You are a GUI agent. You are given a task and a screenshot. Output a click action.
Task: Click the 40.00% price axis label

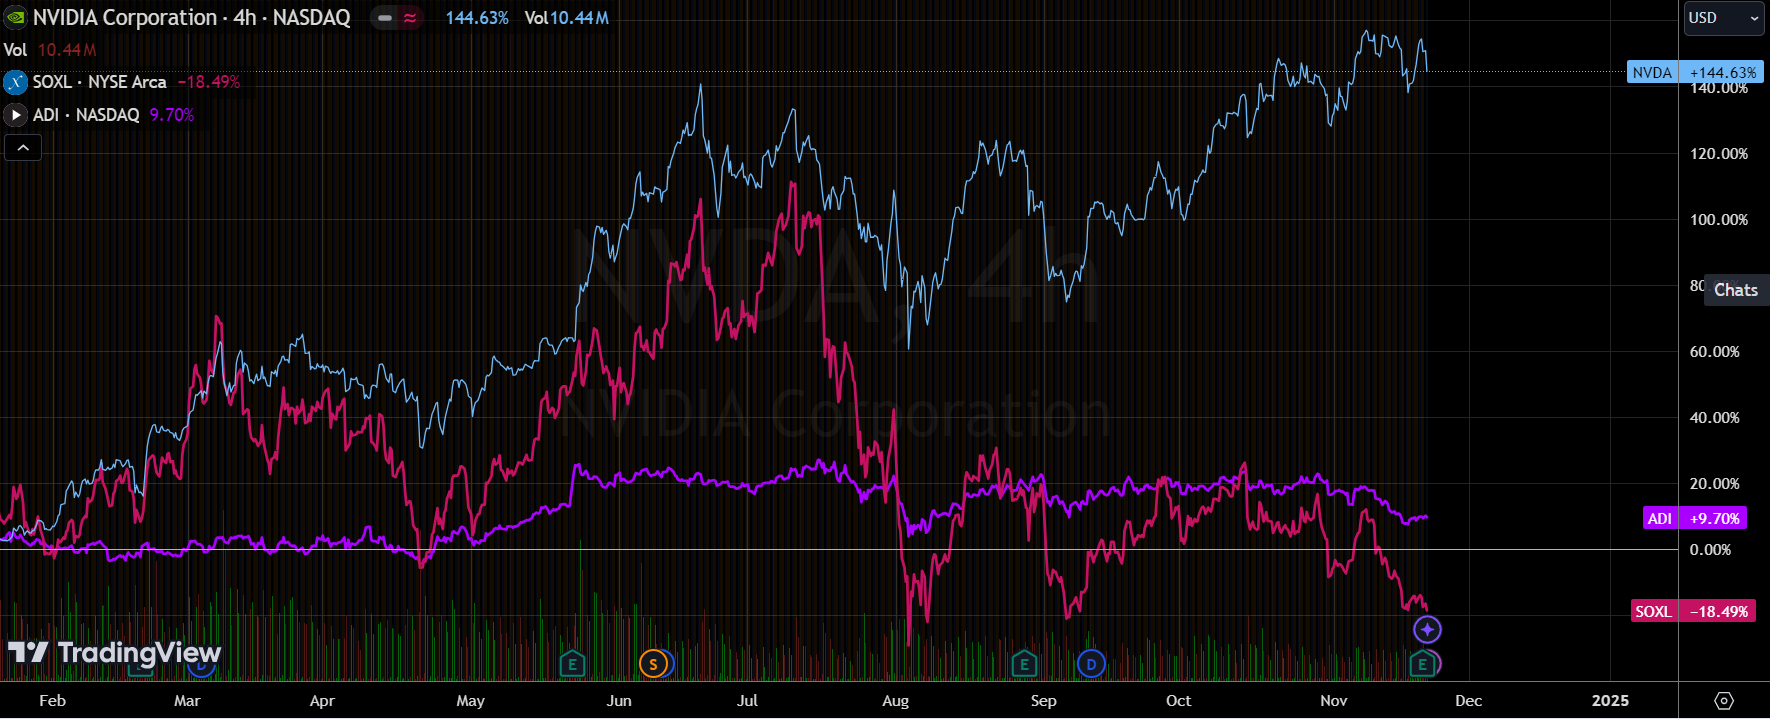point(1715,418)
